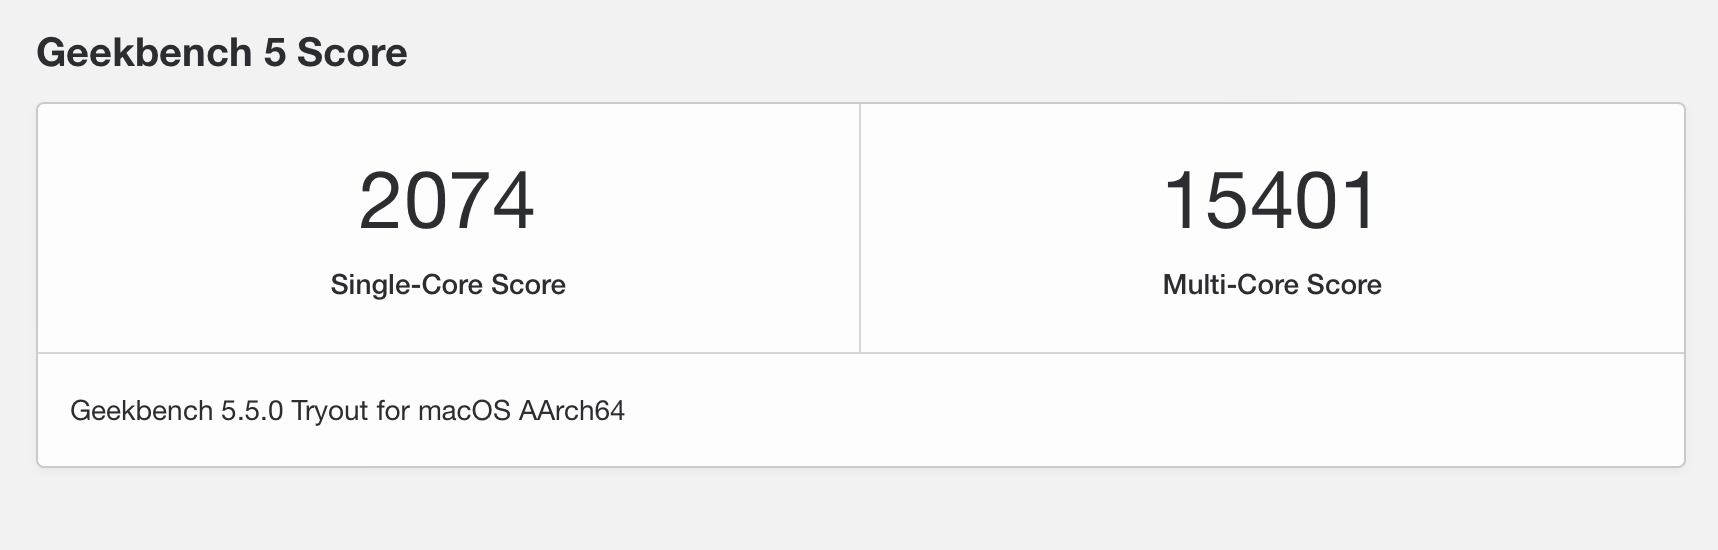Click the word Score after Multi-Core
The height and width of the screenshot is (550, 1718).
point(1344,285)
